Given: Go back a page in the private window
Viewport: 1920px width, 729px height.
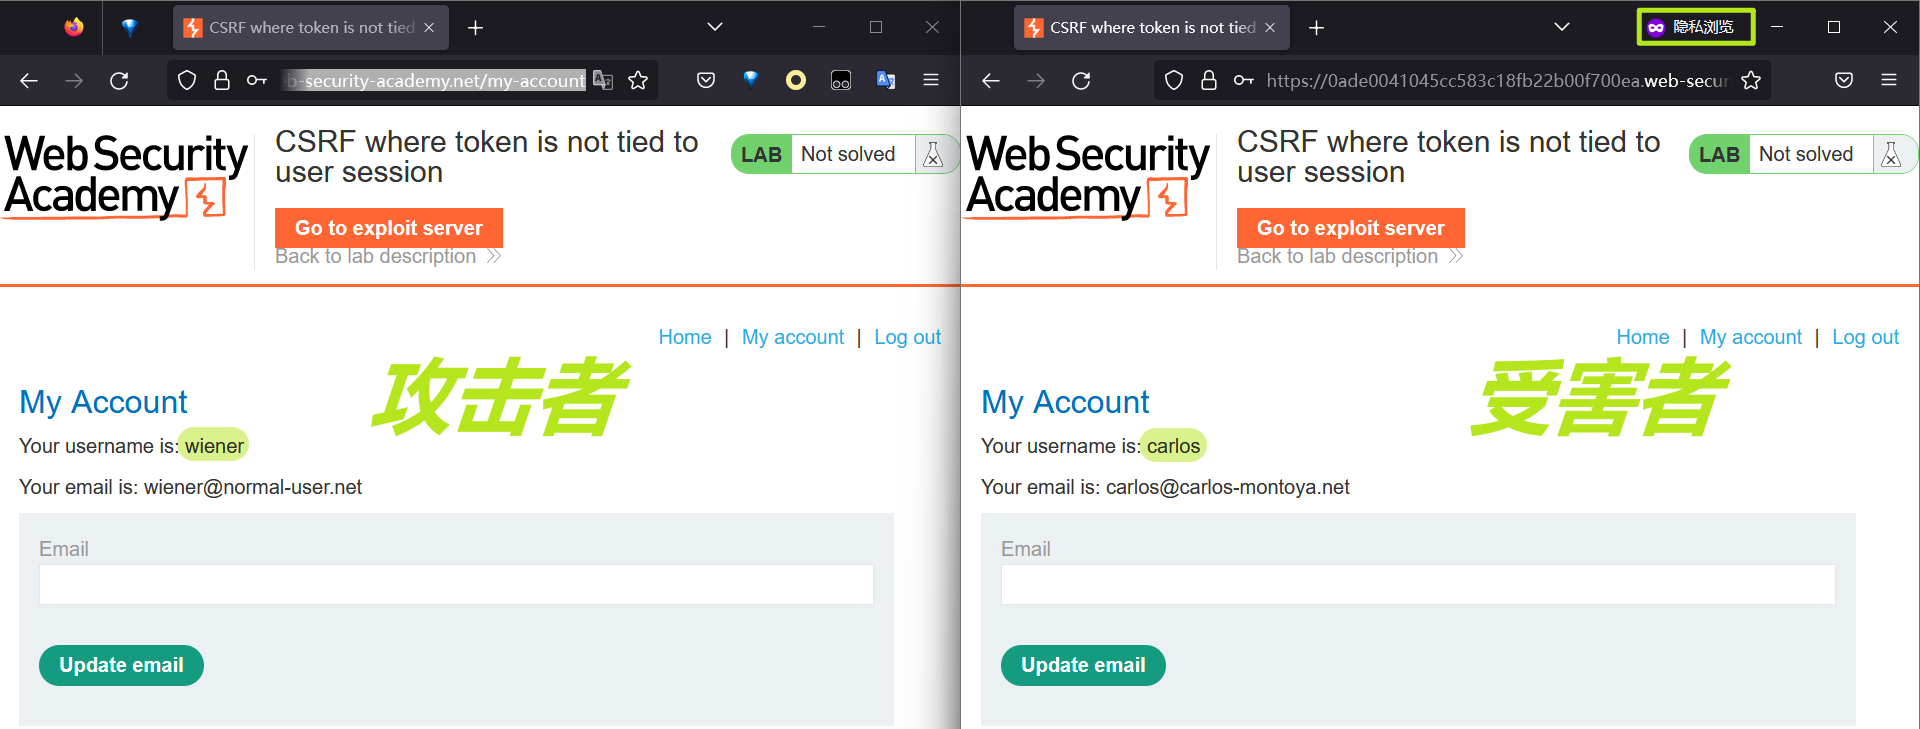Looking at the screenshot, I should (x=990, y=81).
